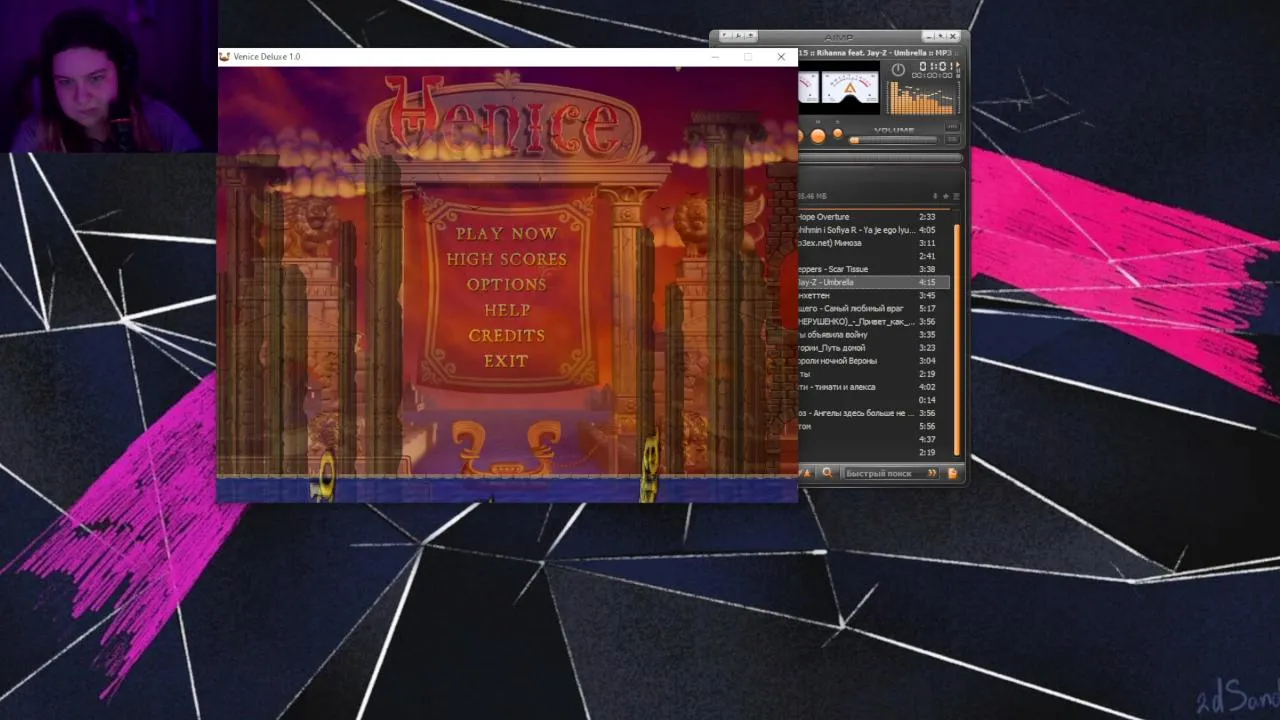Select the 'Привет_как_...' track
The image size is (1280, 720).
[874, 321]
